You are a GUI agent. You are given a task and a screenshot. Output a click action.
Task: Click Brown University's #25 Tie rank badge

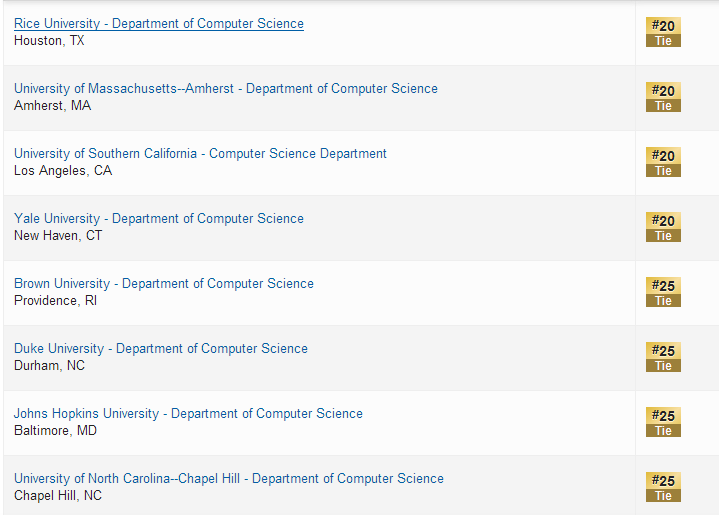pos(663,292)
